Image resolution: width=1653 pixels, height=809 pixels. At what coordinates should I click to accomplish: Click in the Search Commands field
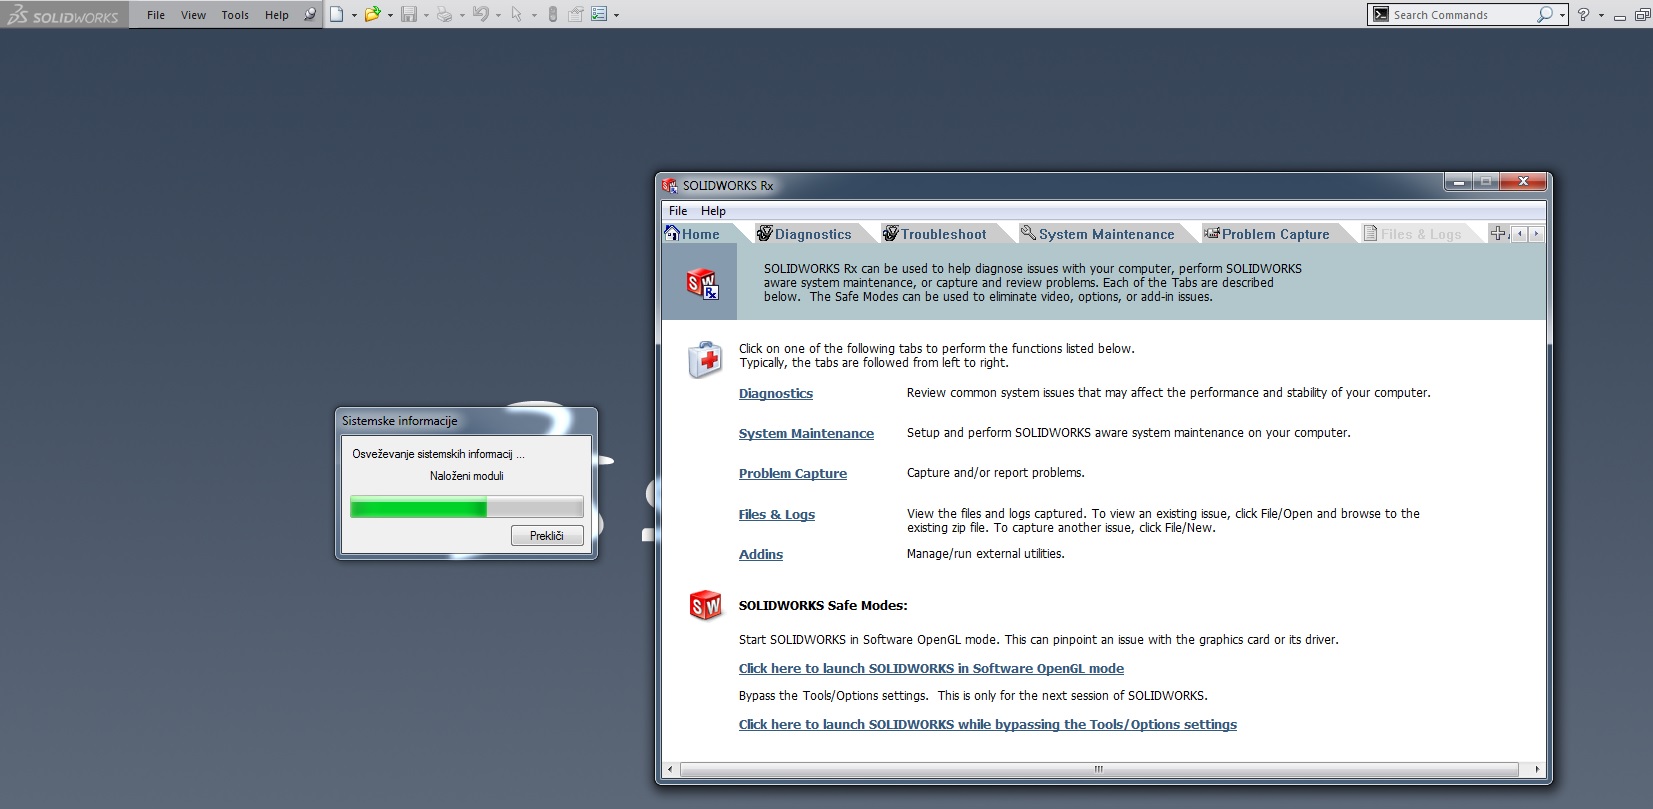click(1460, 15)
